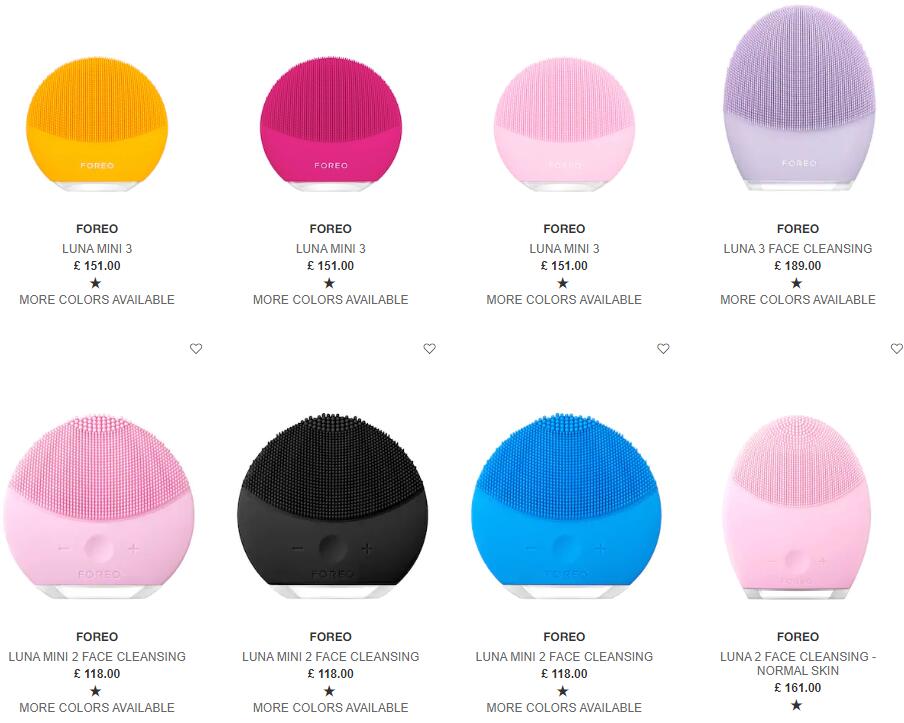Open LUNA 2 FACE CLEANSING - NORMAL SKIN link

tap(798, 664)
